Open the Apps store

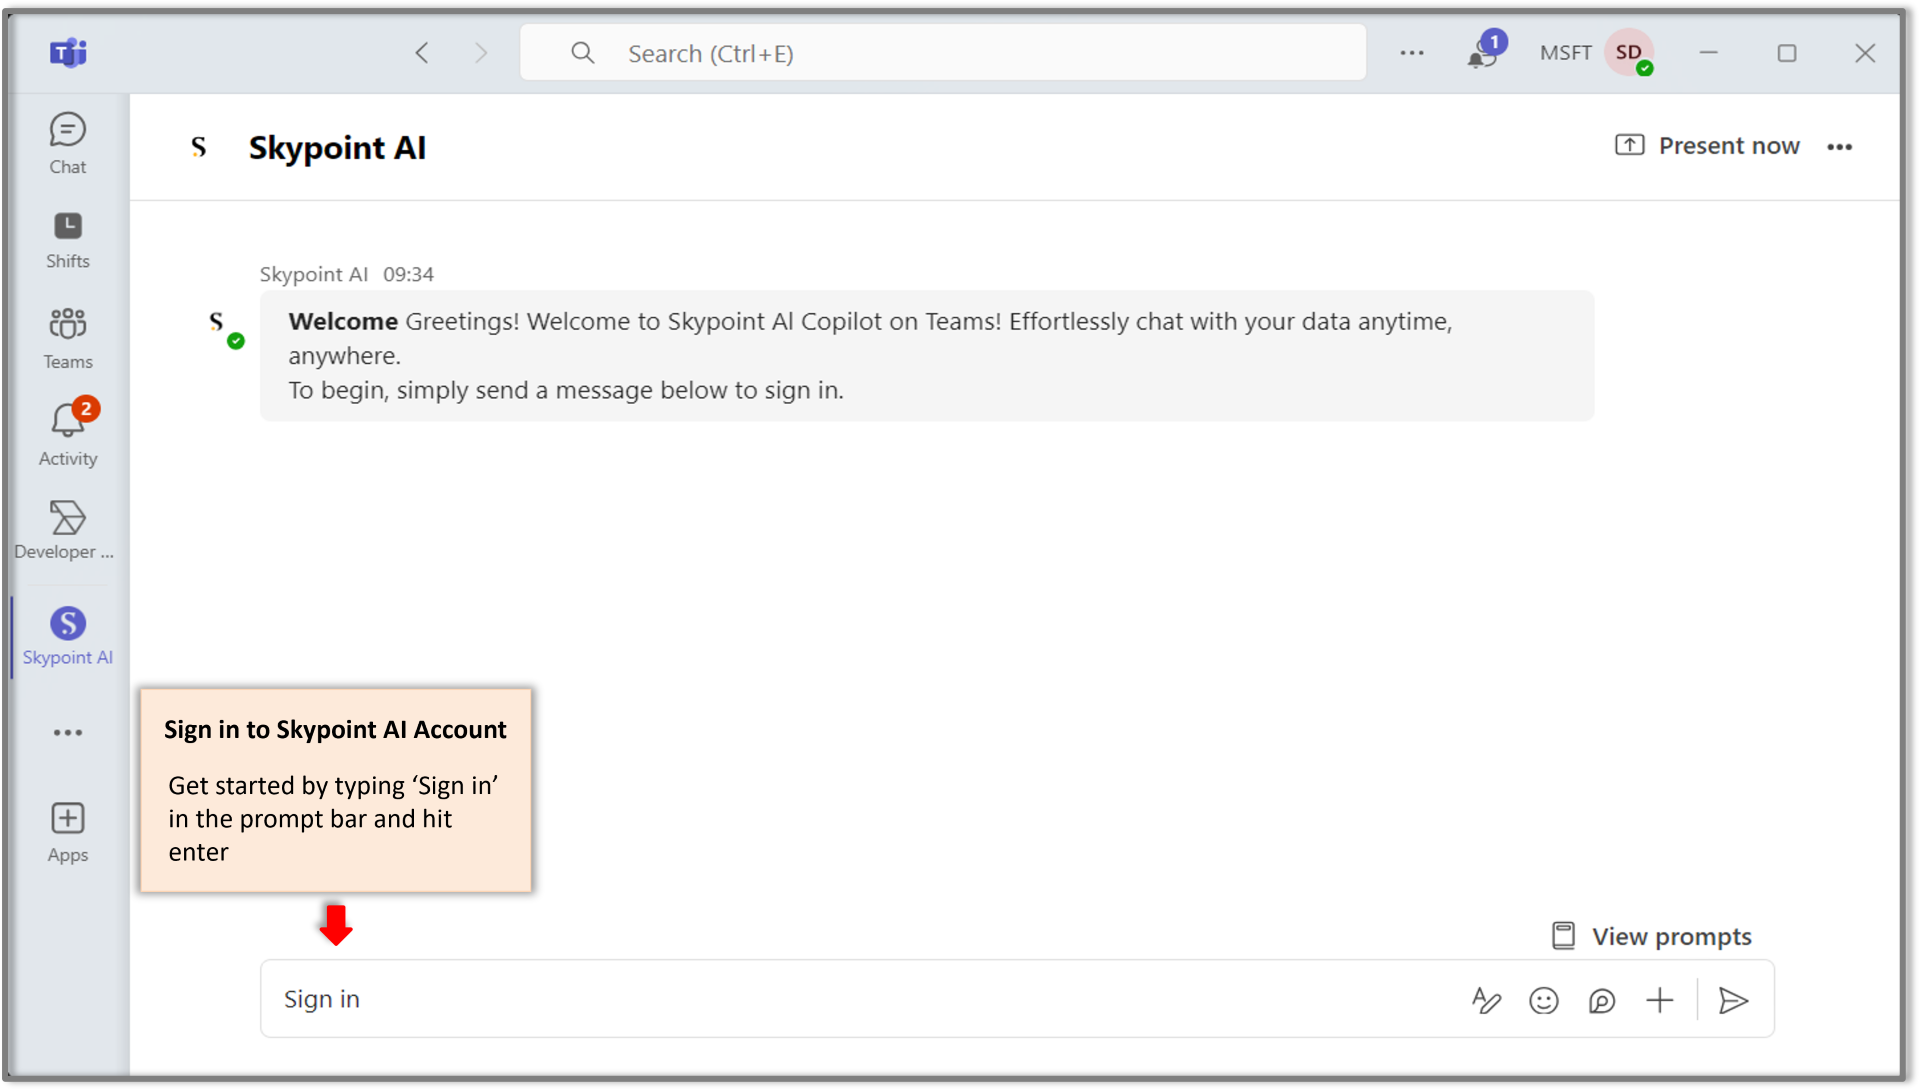(x=67, y=832)
